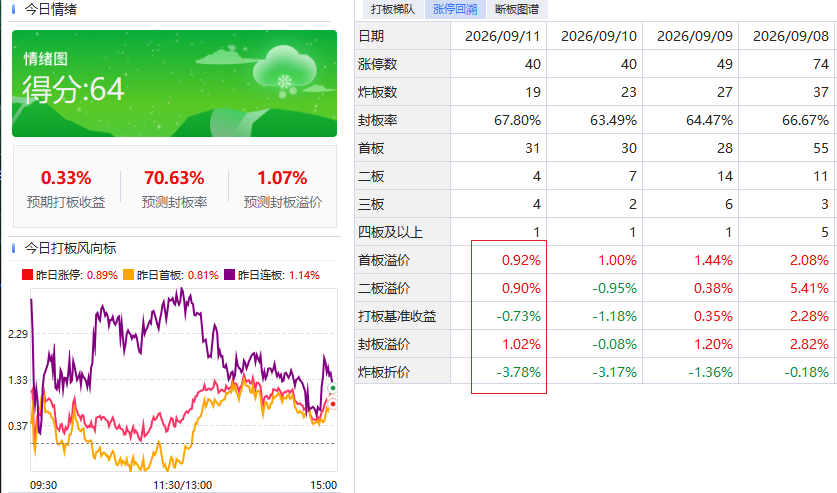The width and height of the screenshot is (837, 493).
Task: Click the cloud icon in the sentiment banner
Action: (x=284, y=69)
